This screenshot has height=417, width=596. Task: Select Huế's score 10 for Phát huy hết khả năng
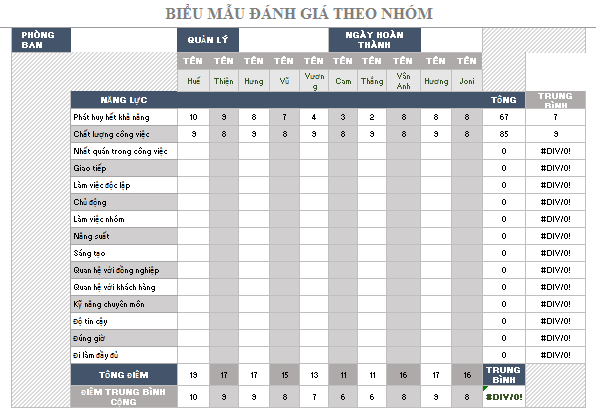pos(193,117)
